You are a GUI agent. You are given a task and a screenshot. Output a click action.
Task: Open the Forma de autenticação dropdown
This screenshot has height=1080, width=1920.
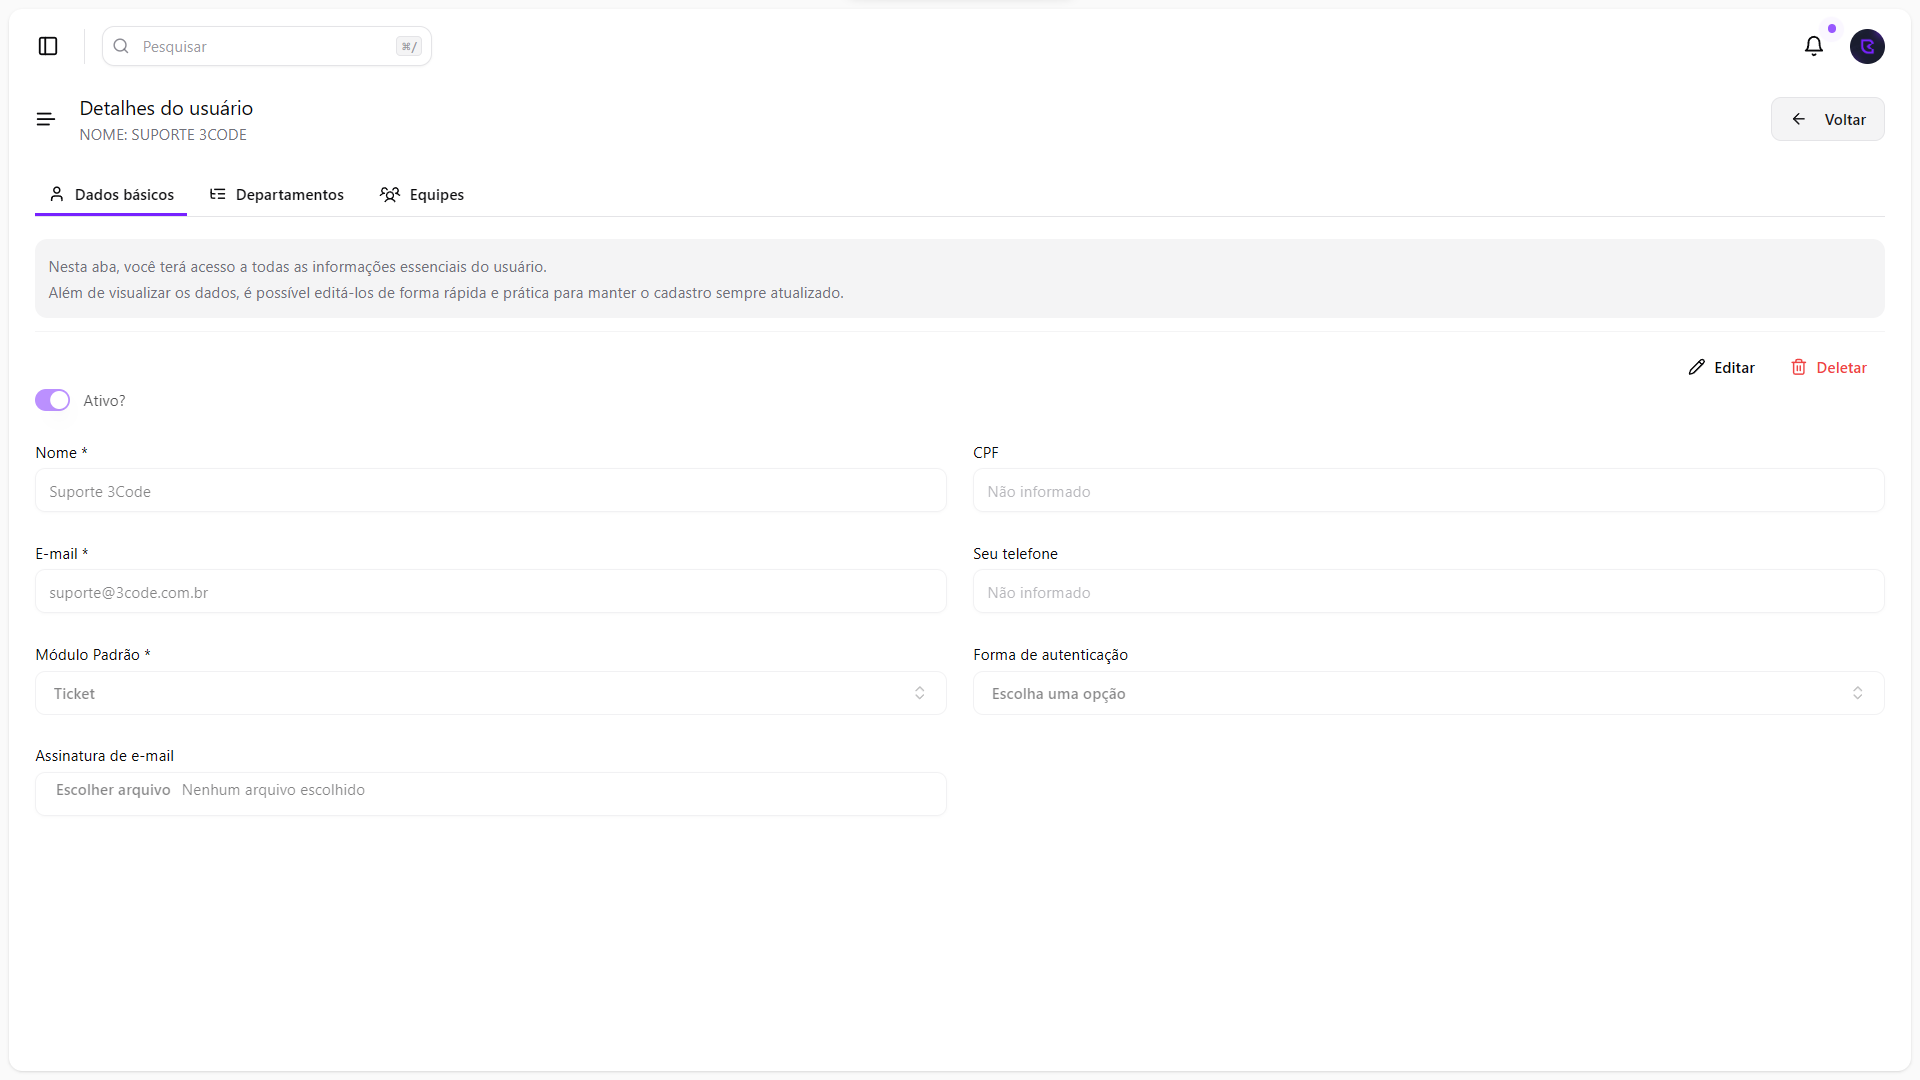pyautogui.click(x=1428, y=693)
